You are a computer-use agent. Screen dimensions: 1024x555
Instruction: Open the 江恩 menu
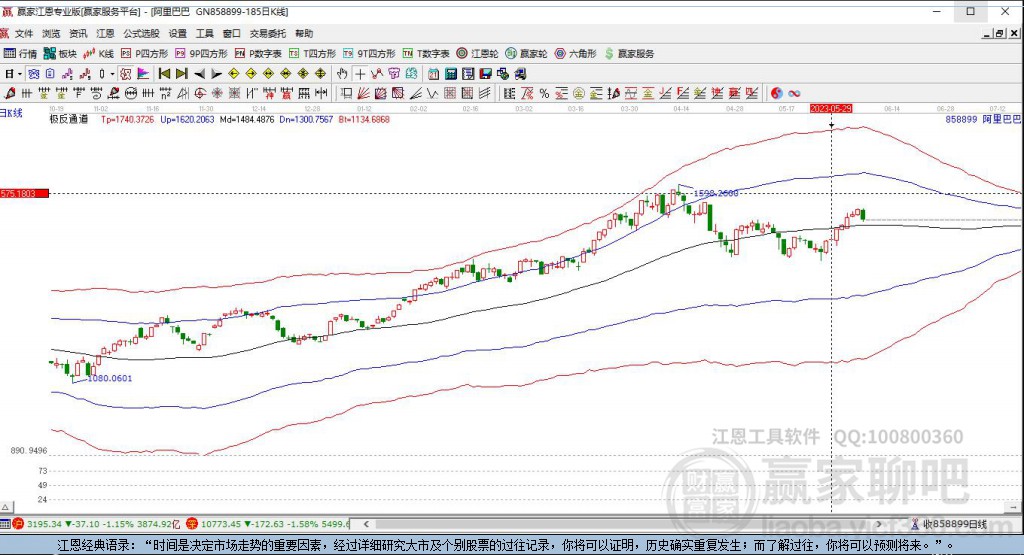pos(105,33)
